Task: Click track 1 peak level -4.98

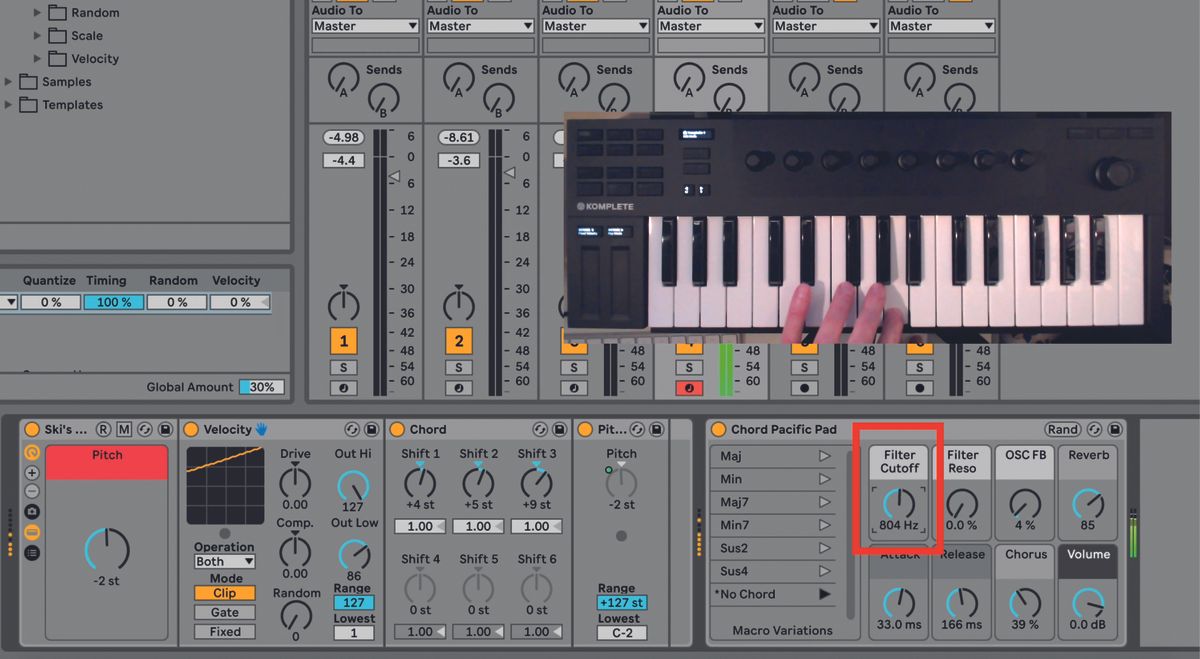Action: (x=343, y=138)
